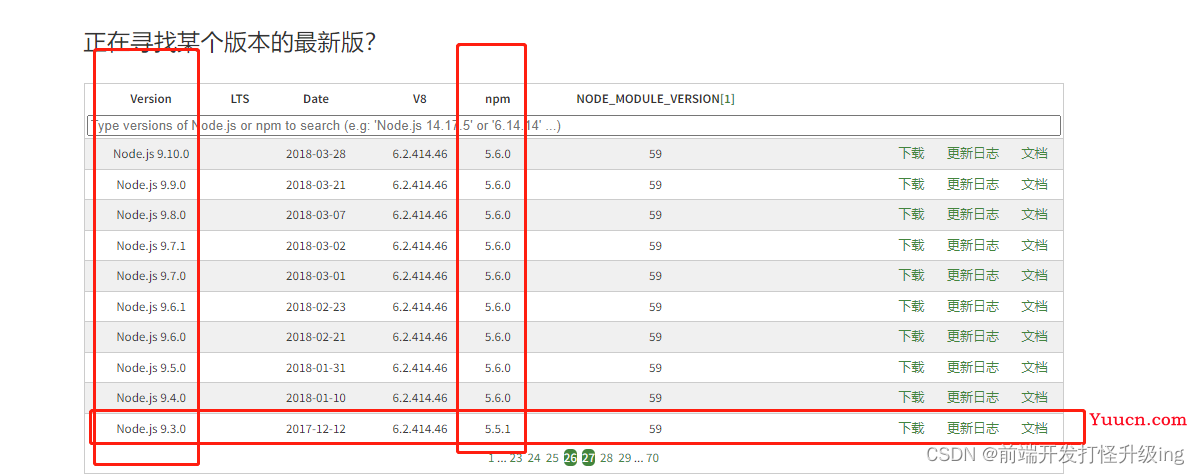Go to pagination page 23

(x=515, y=458)
